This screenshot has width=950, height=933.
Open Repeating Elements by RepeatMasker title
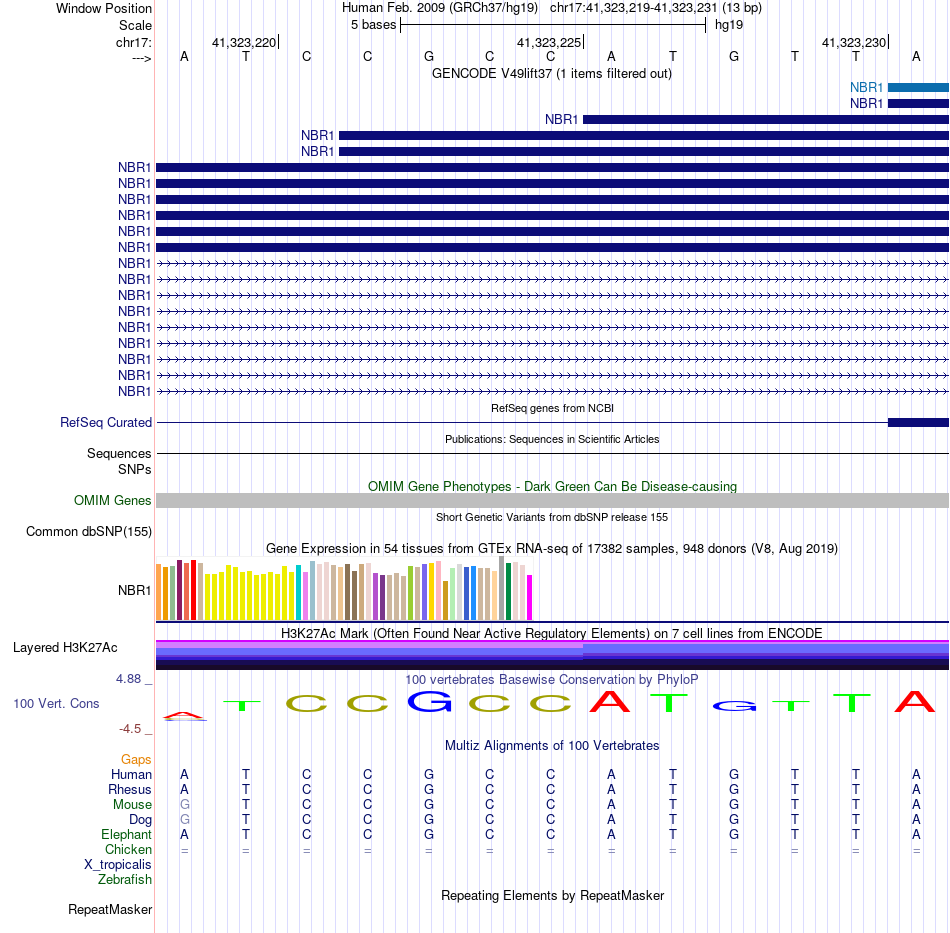(x=552, y=896)
